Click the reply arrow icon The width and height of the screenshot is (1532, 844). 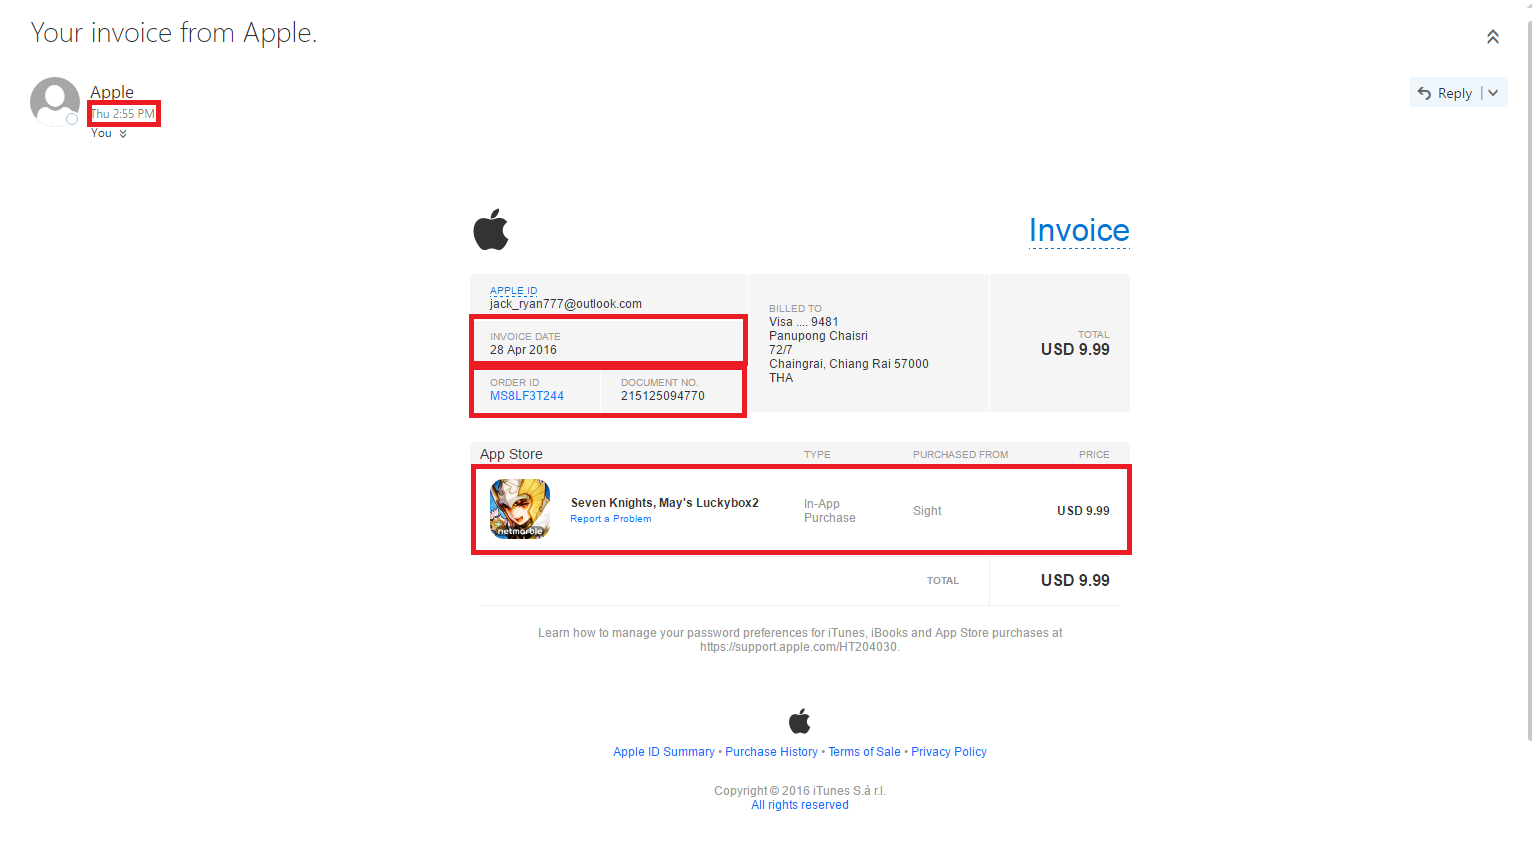1424,93
